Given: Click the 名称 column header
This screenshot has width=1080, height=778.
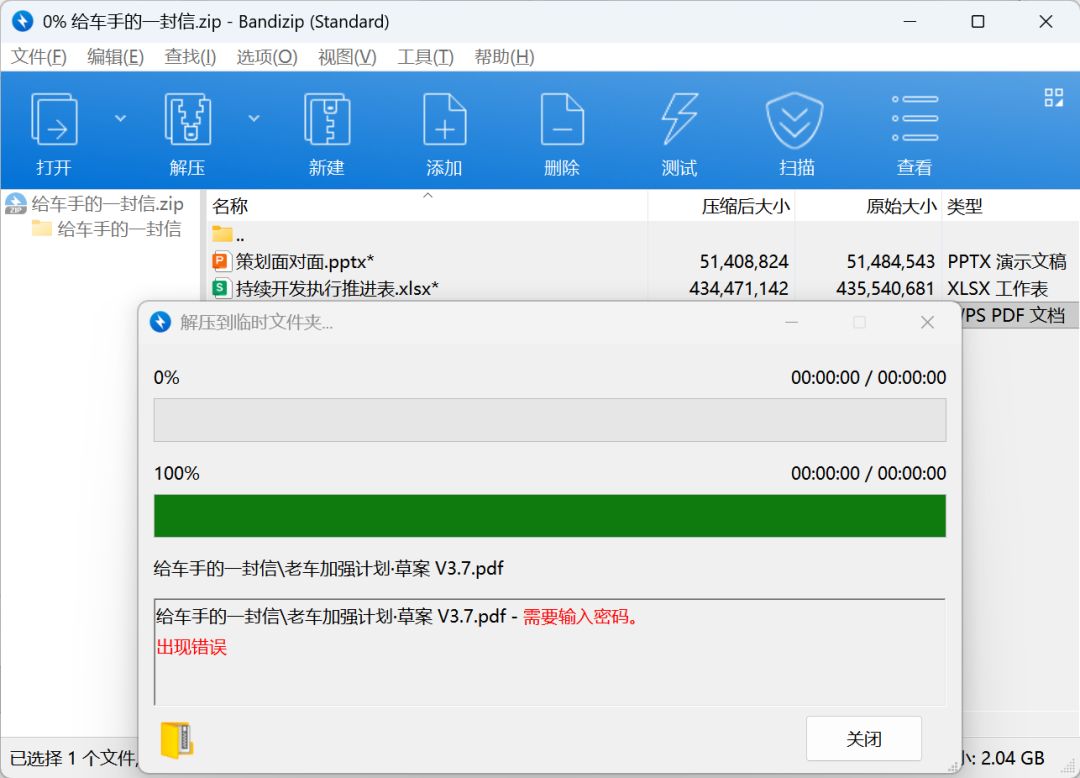Looking at the screenshot, I should tap(427, 206).
